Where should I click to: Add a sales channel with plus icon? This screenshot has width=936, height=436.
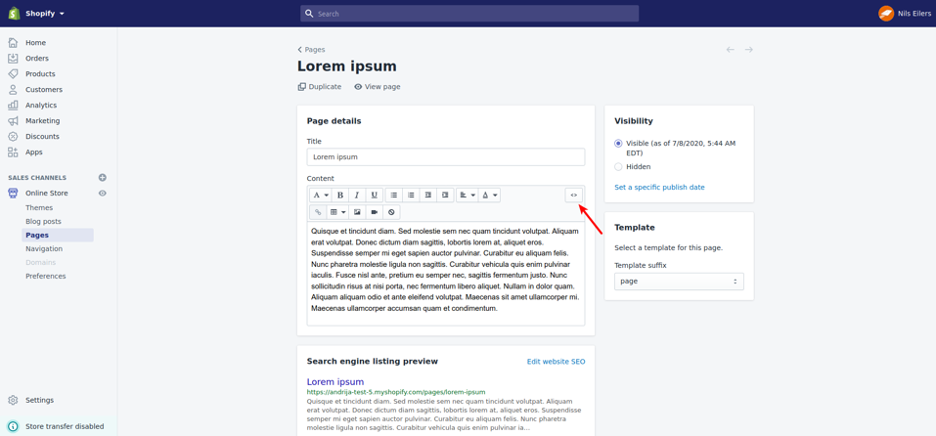click(102, 178)
